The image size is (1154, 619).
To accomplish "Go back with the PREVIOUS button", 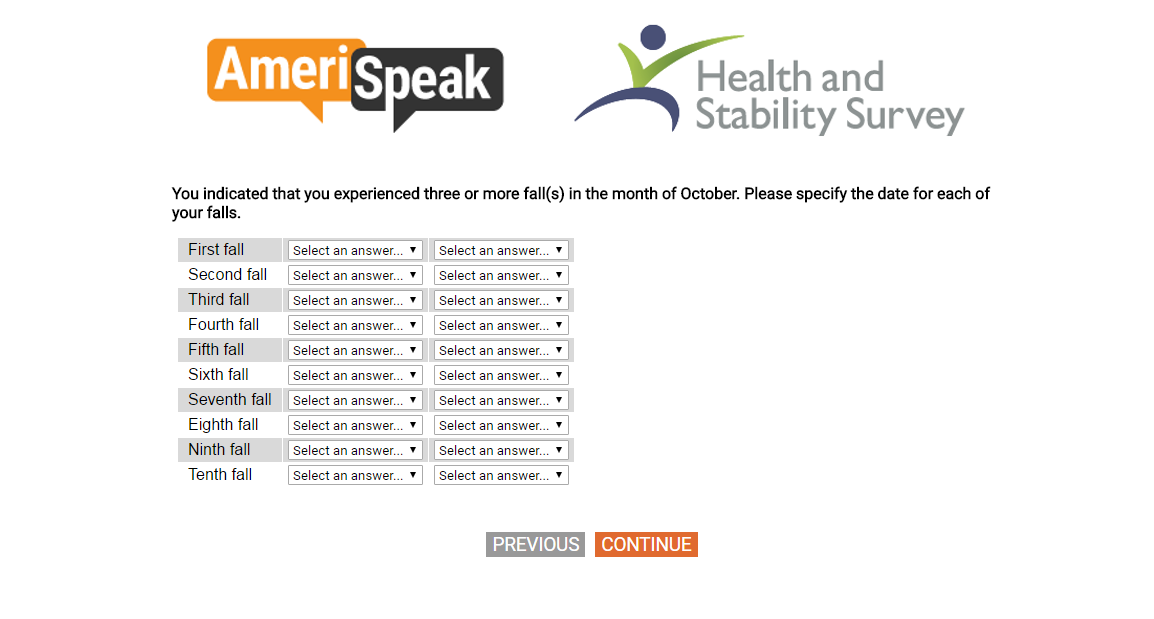I will (535, 544).
